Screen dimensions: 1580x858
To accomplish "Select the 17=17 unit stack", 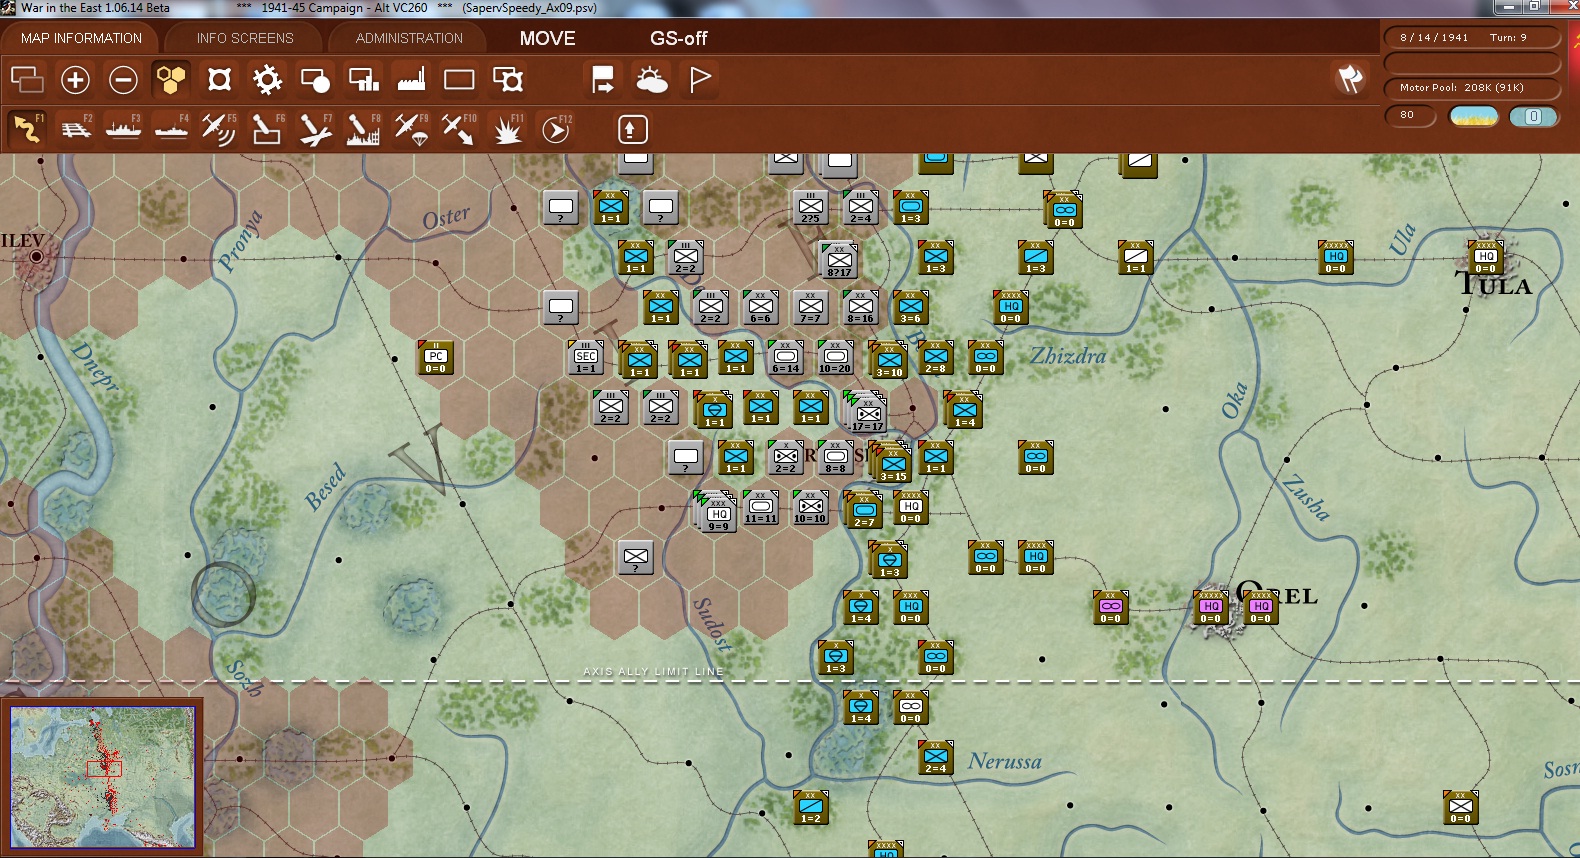I will tap(867, 414).
